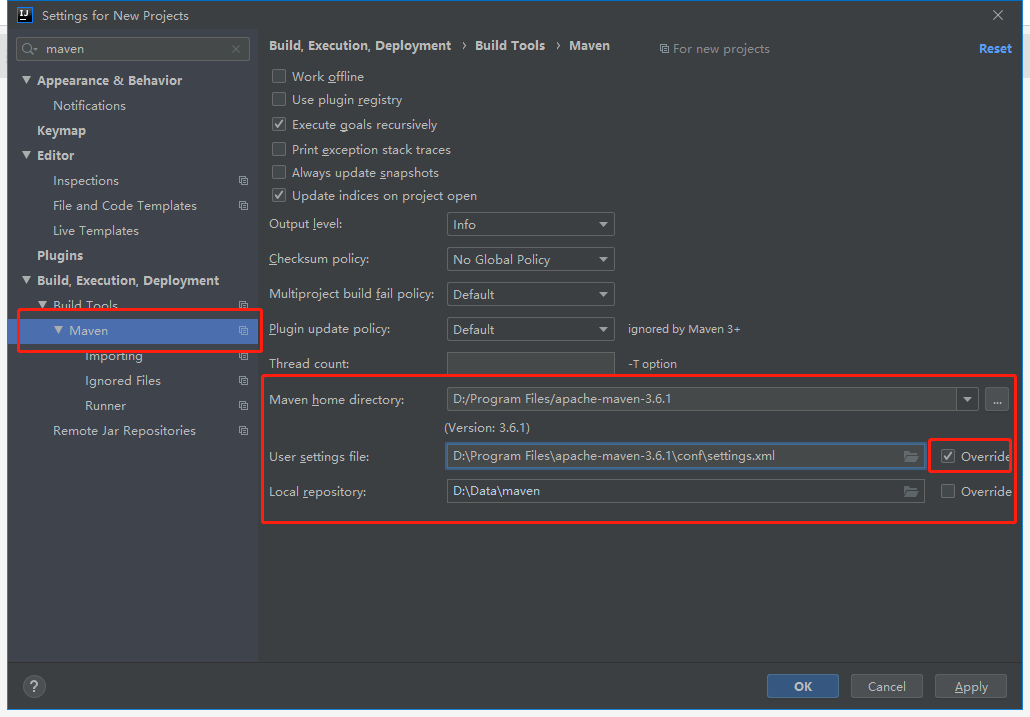
Task: Open Multiproject build fail policy dropdown
Action: click(x=531, y=294)
